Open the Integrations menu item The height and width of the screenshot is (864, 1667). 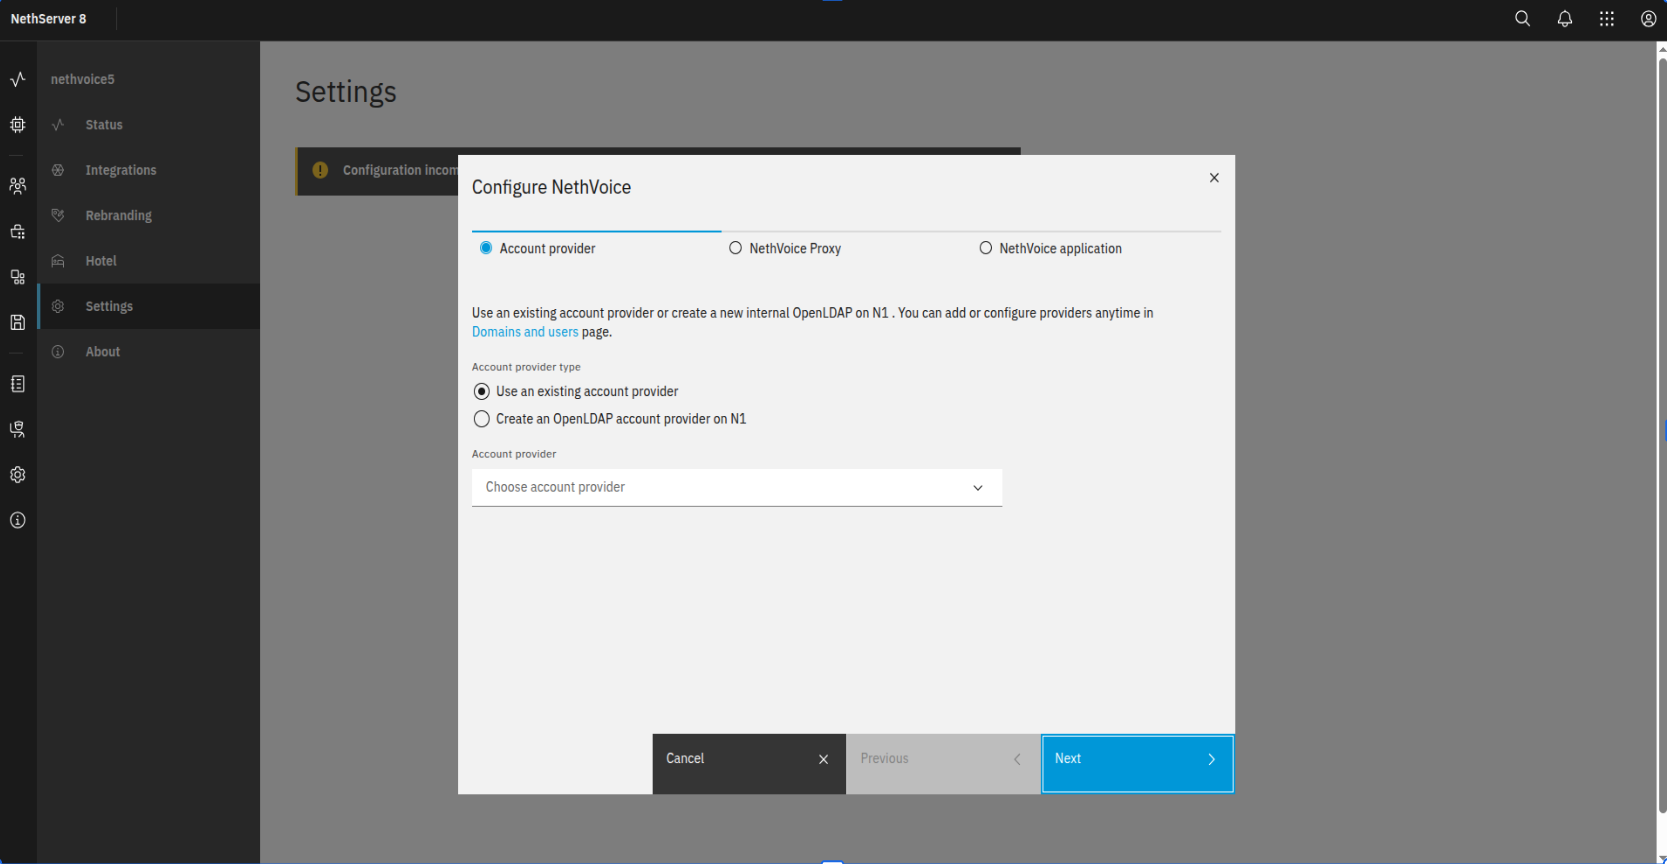point(120,170)
